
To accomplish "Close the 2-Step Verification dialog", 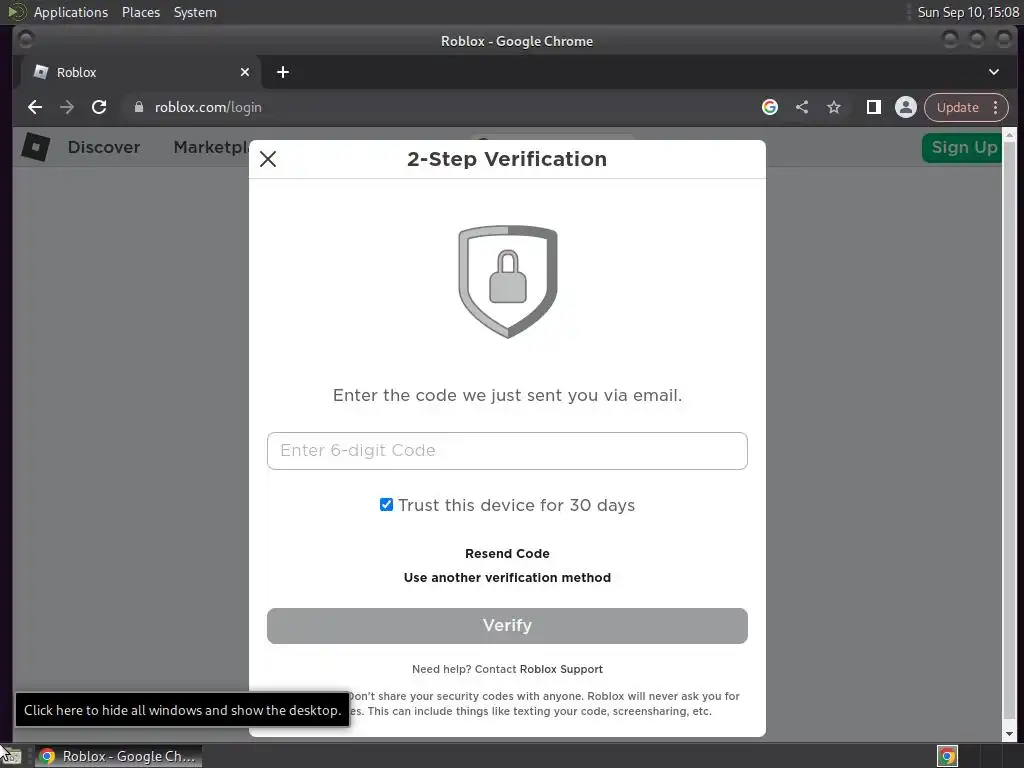I will (x=268, y=159).
